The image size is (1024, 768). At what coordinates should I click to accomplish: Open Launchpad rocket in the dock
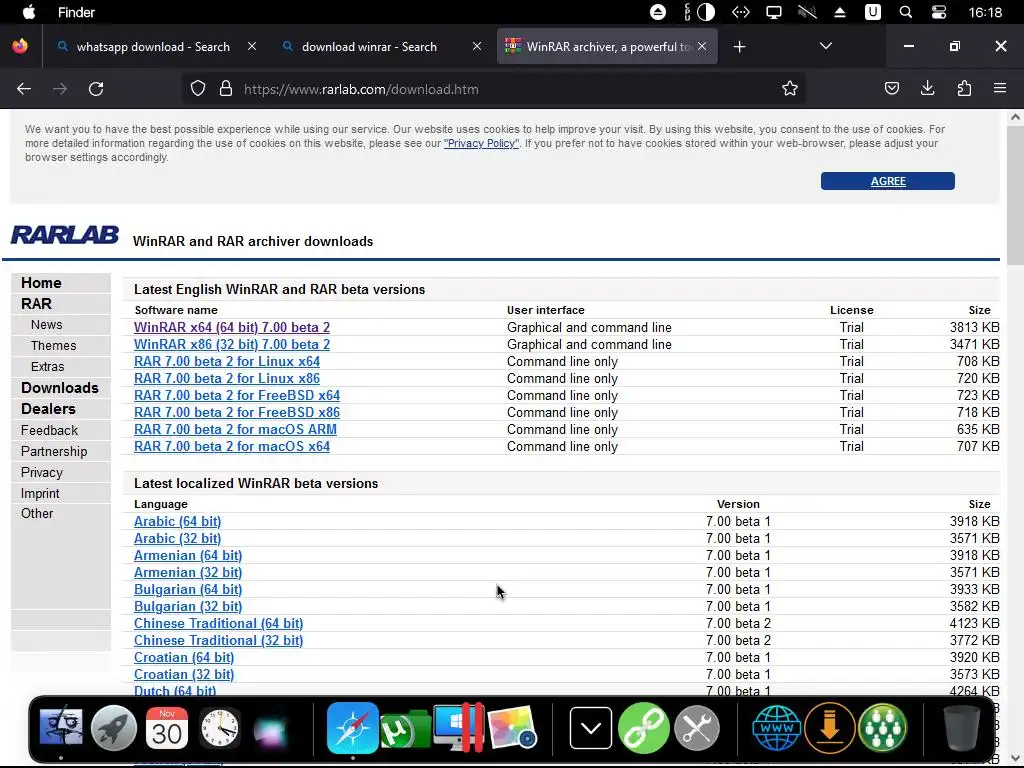[x=114, y=728]
